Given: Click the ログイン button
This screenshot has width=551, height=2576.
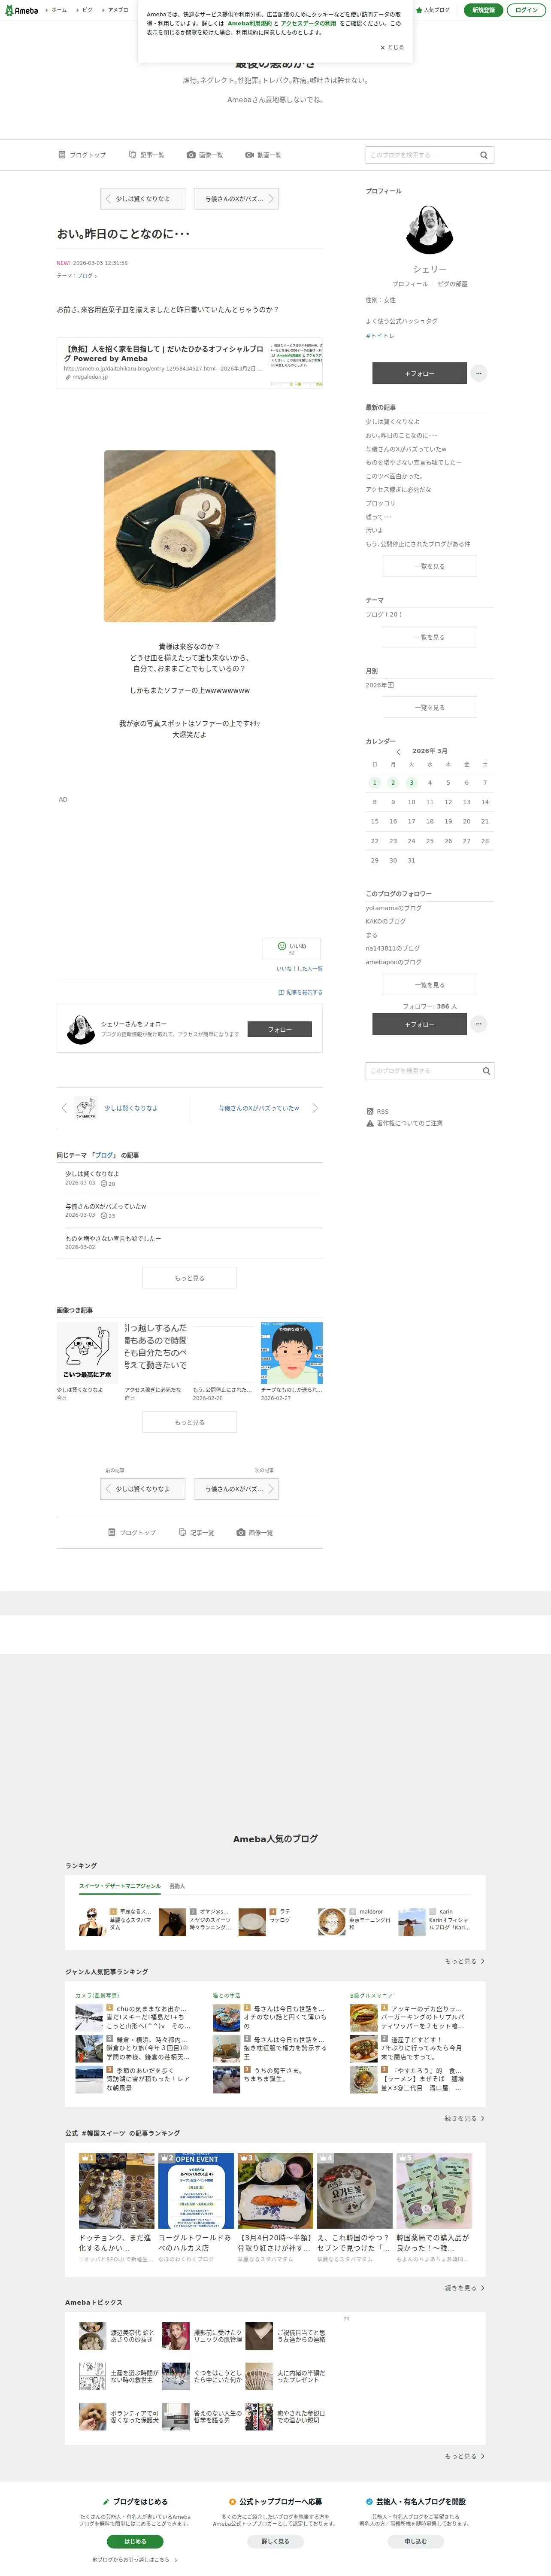Looking at the screenshot, I should click(x=526, y=10).
